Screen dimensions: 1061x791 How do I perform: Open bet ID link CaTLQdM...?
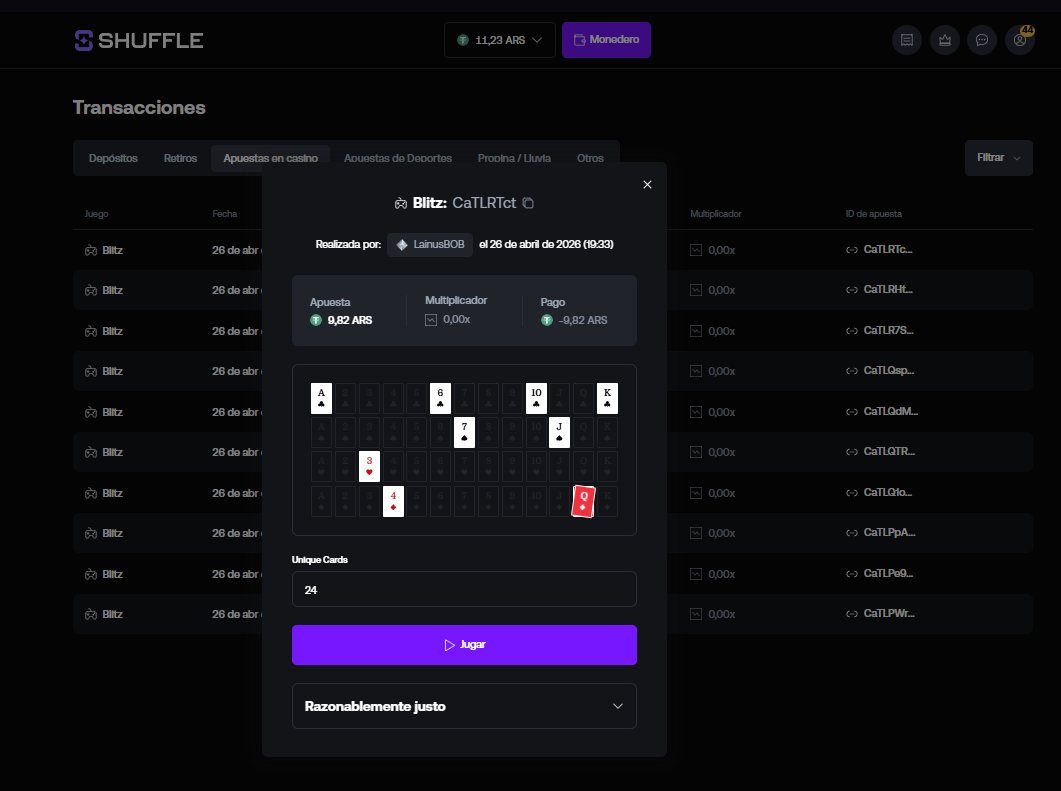881,411
